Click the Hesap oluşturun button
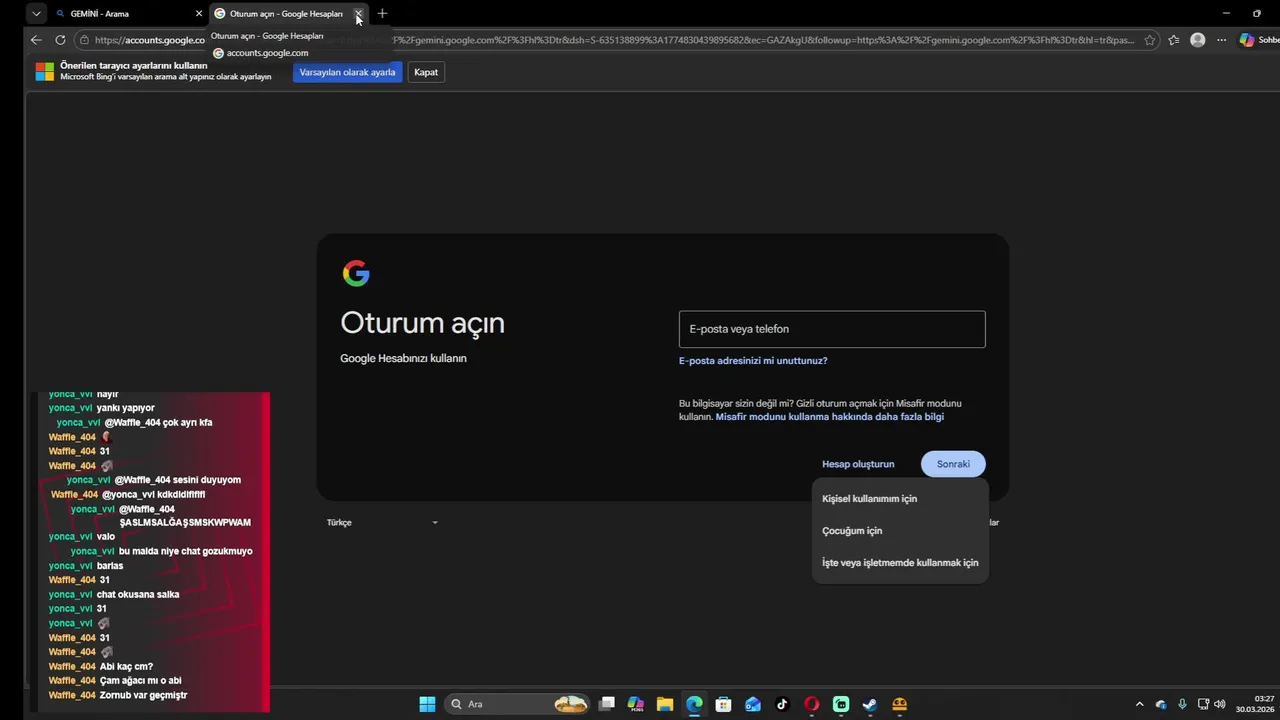1280x720 pixels. point(858,464)
